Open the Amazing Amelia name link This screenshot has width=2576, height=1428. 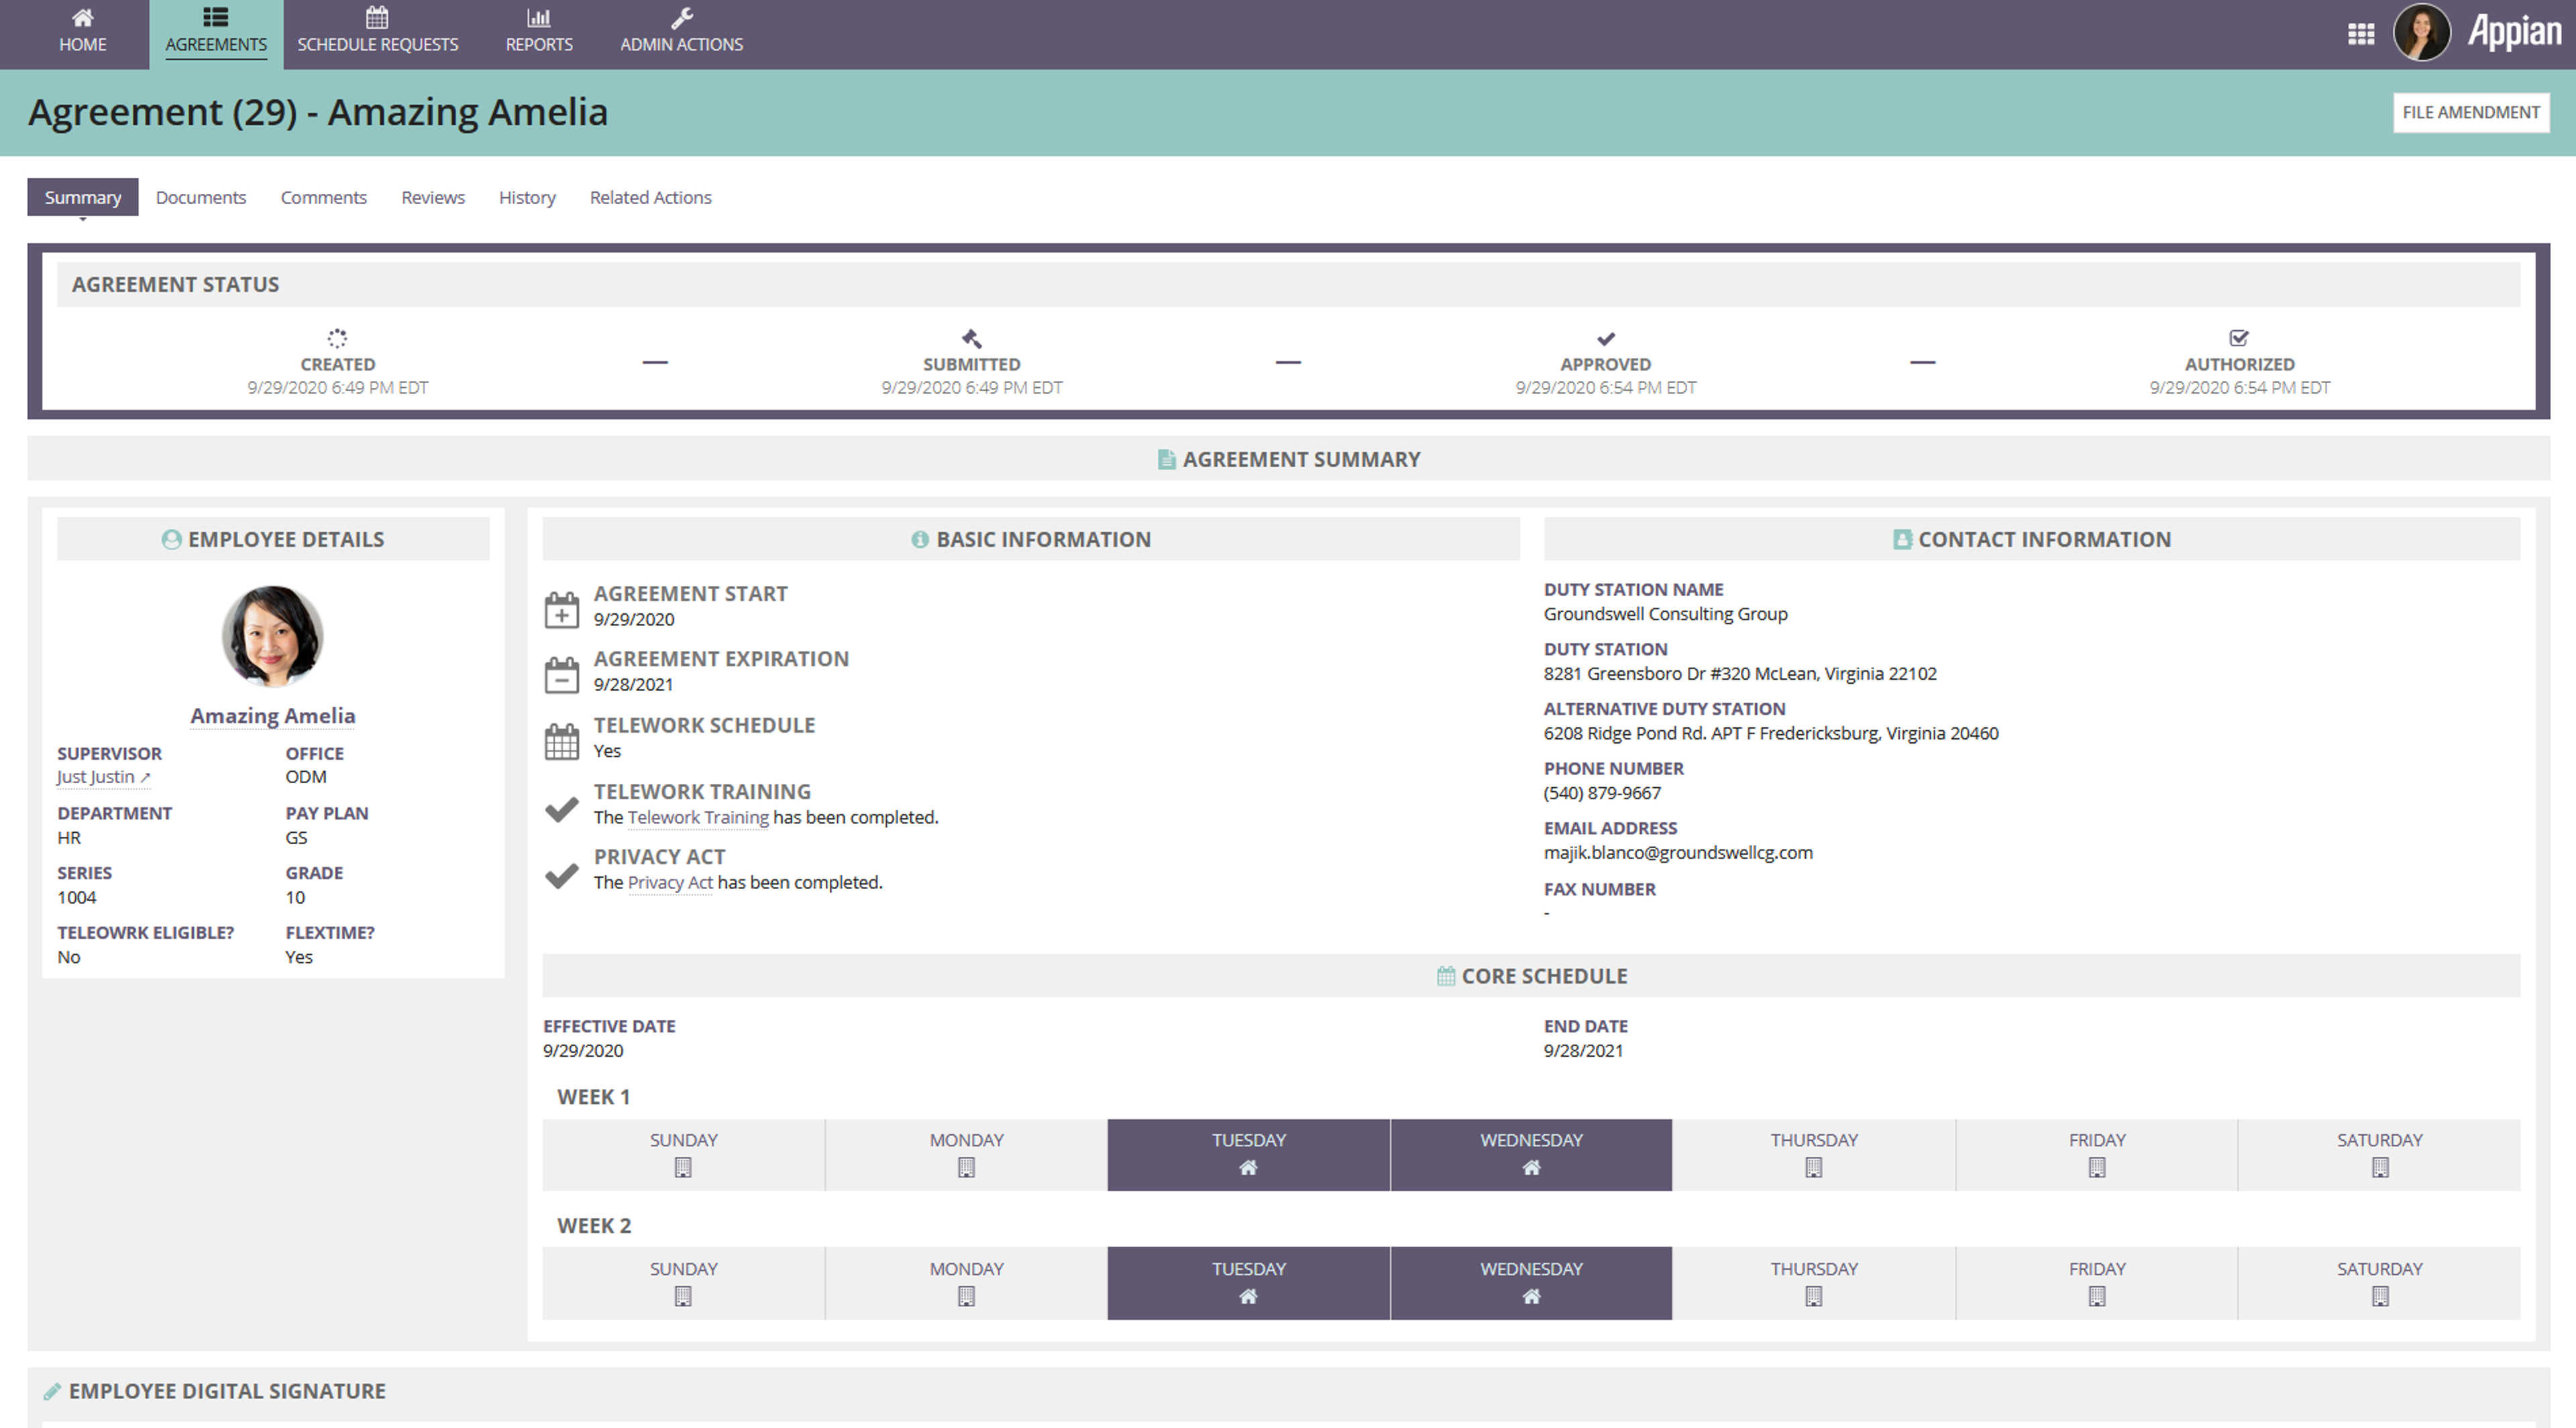tap(273, 715)
